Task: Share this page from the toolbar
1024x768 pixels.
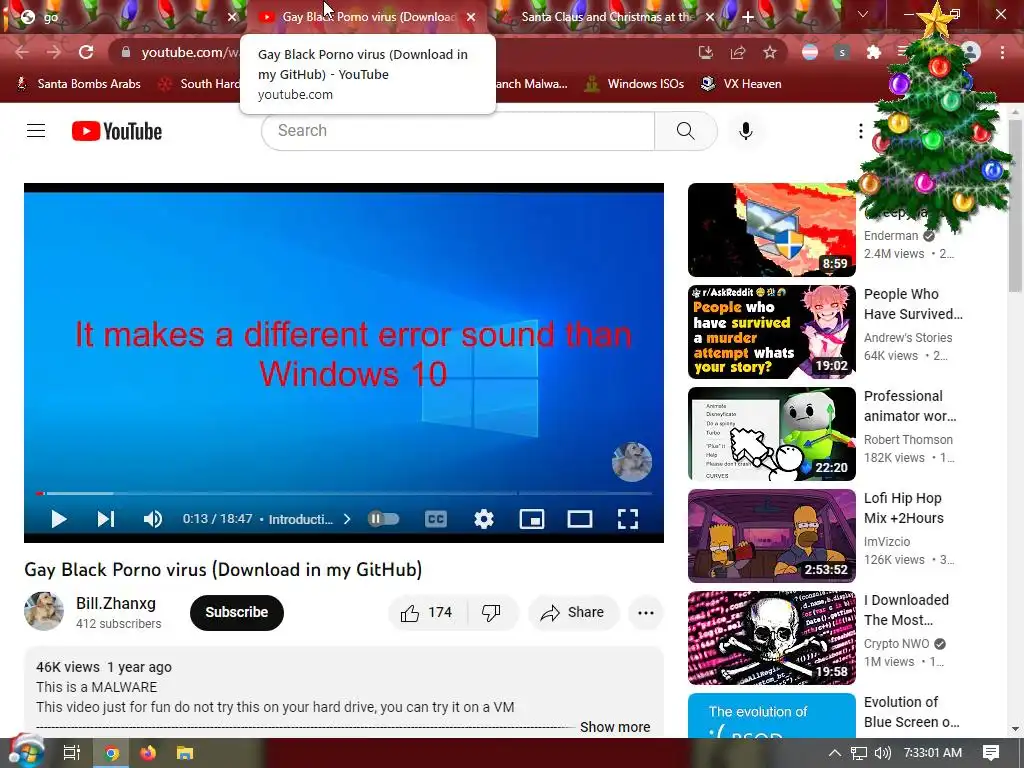Action: pyautogui.click(x=738, y=52)
